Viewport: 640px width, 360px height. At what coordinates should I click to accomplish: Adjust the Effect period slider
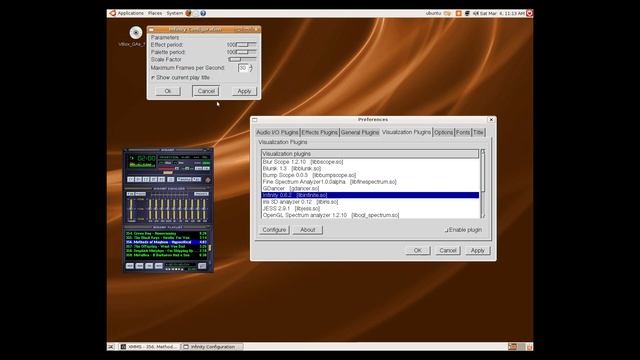pos(246,44)
